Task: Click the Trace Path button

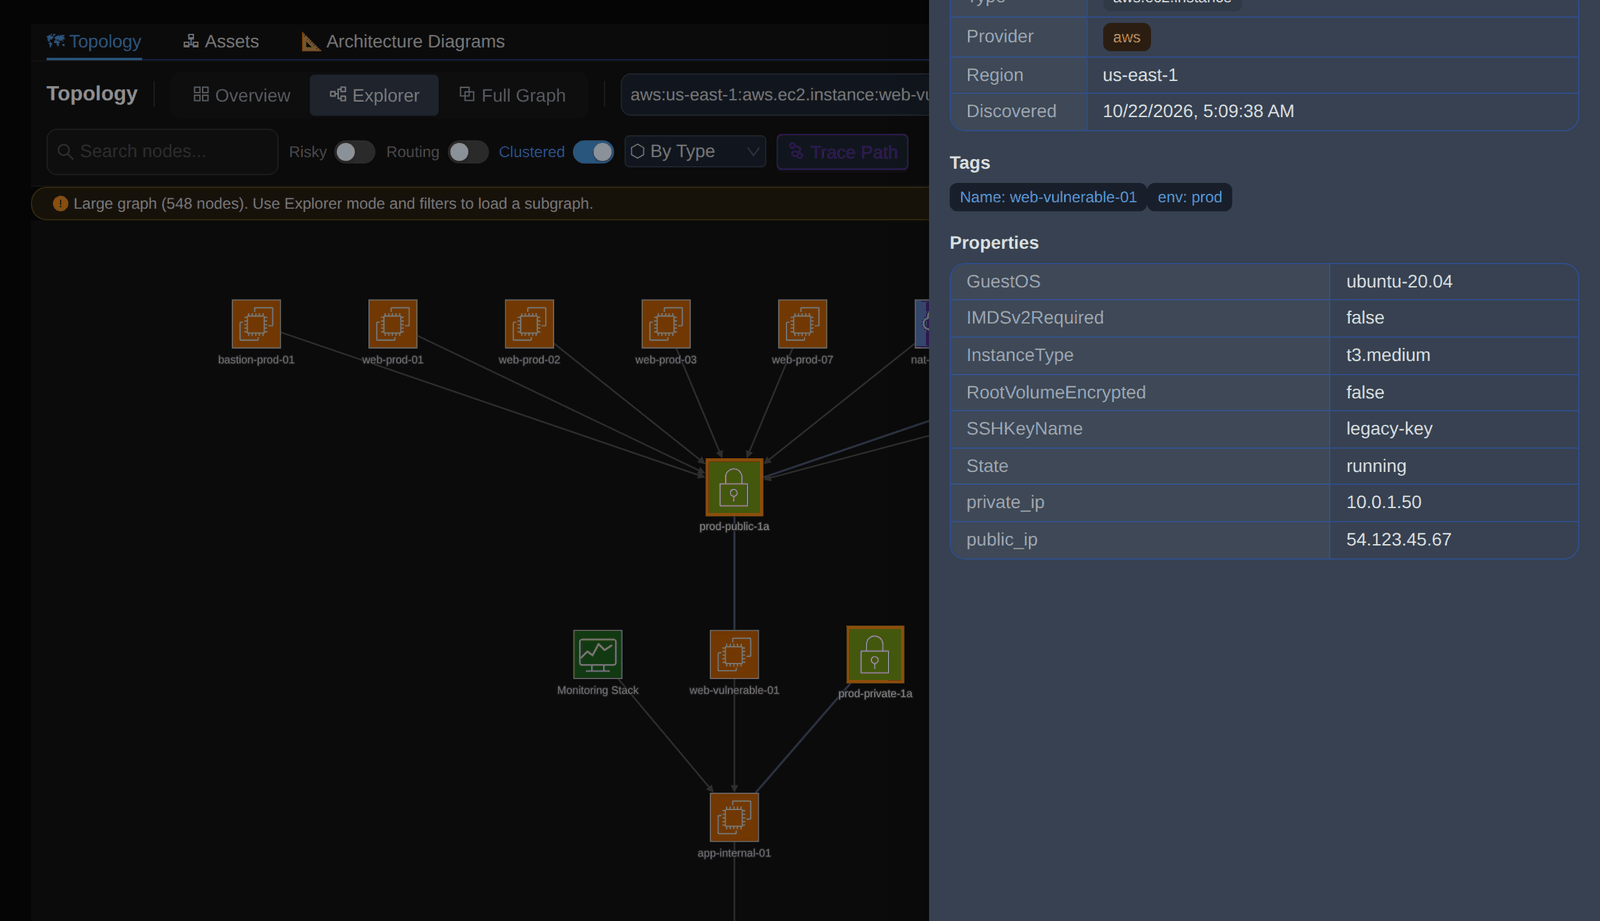Action: [x=842, y=152]
